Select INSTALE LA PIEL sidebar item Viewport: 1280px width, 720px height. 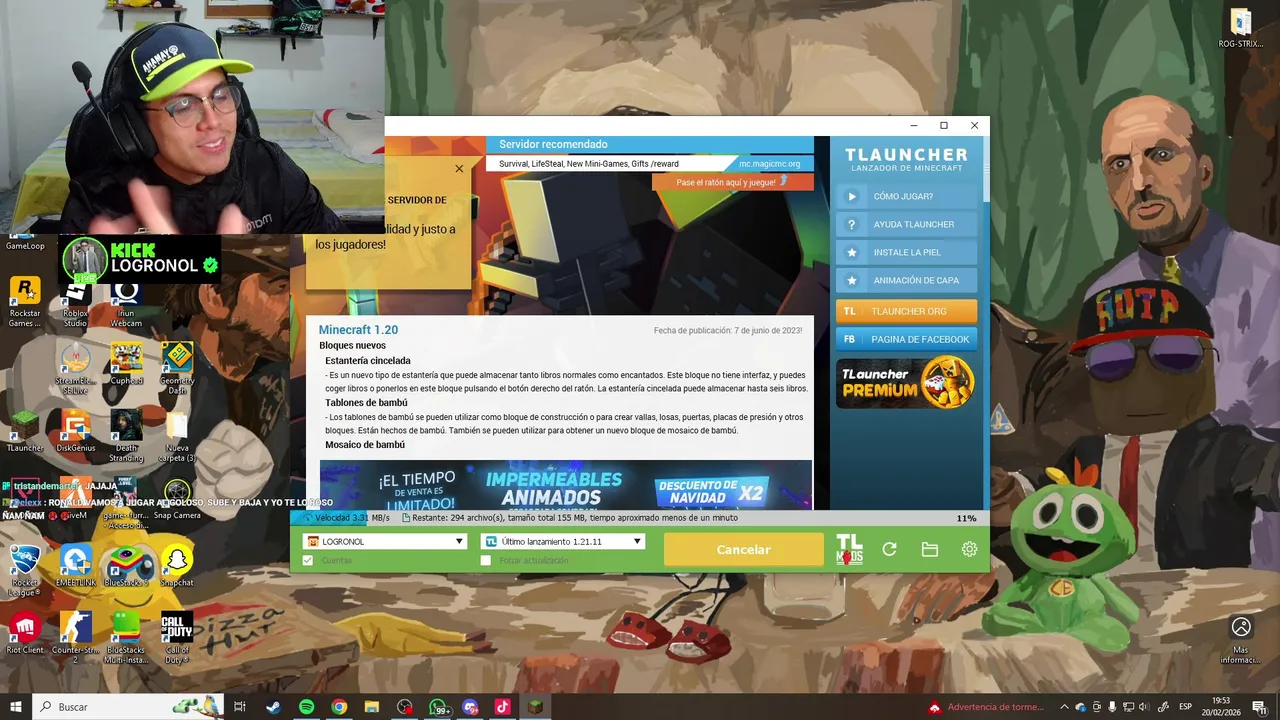pyautogui.click(x=906, y=252)
